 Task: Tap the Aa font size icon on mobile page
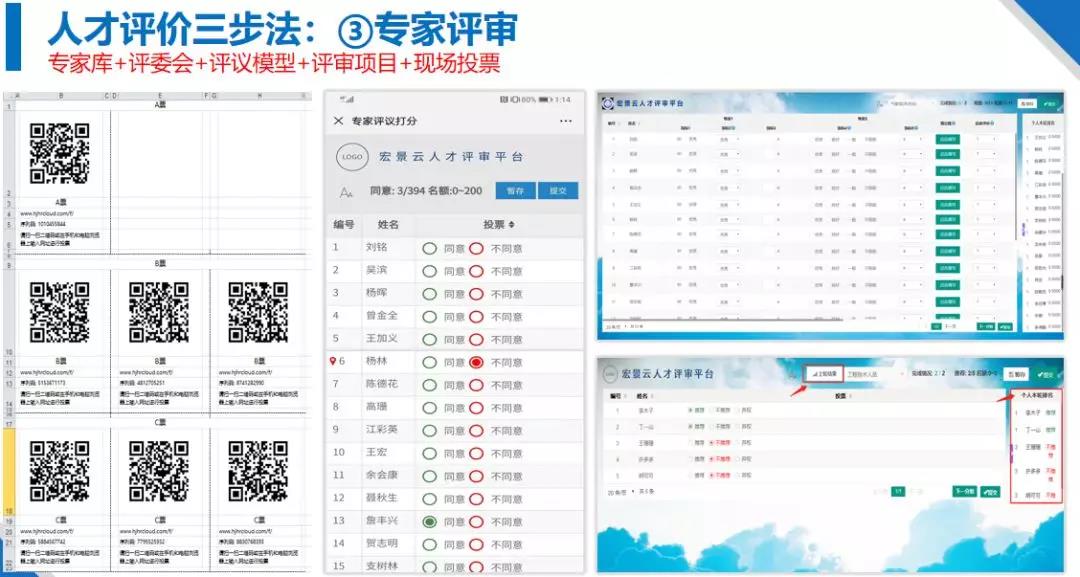pyautogui.click(x=346, y=193)
